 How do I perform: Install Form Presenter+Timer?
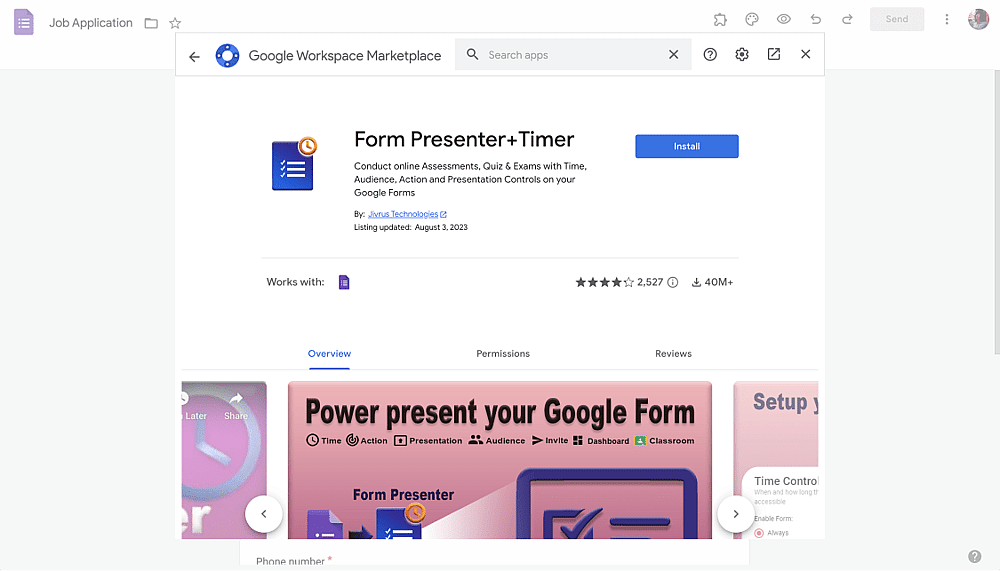point(687,146)
